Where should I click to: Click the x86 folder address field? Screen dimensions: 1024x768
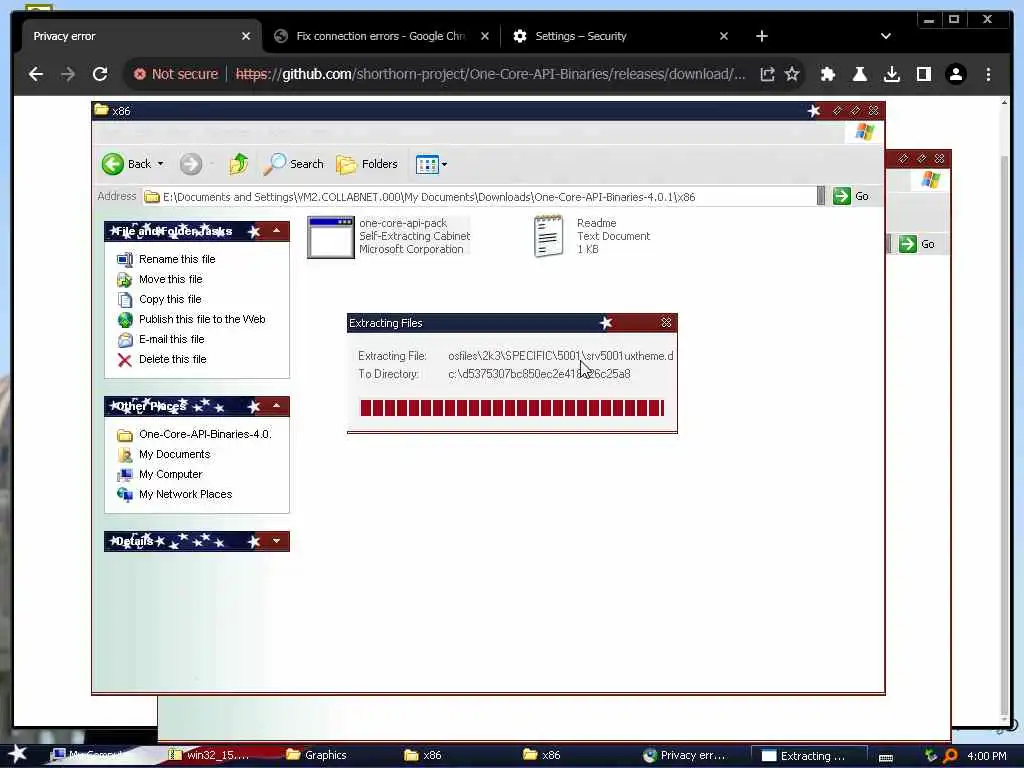tap(480, 197)
